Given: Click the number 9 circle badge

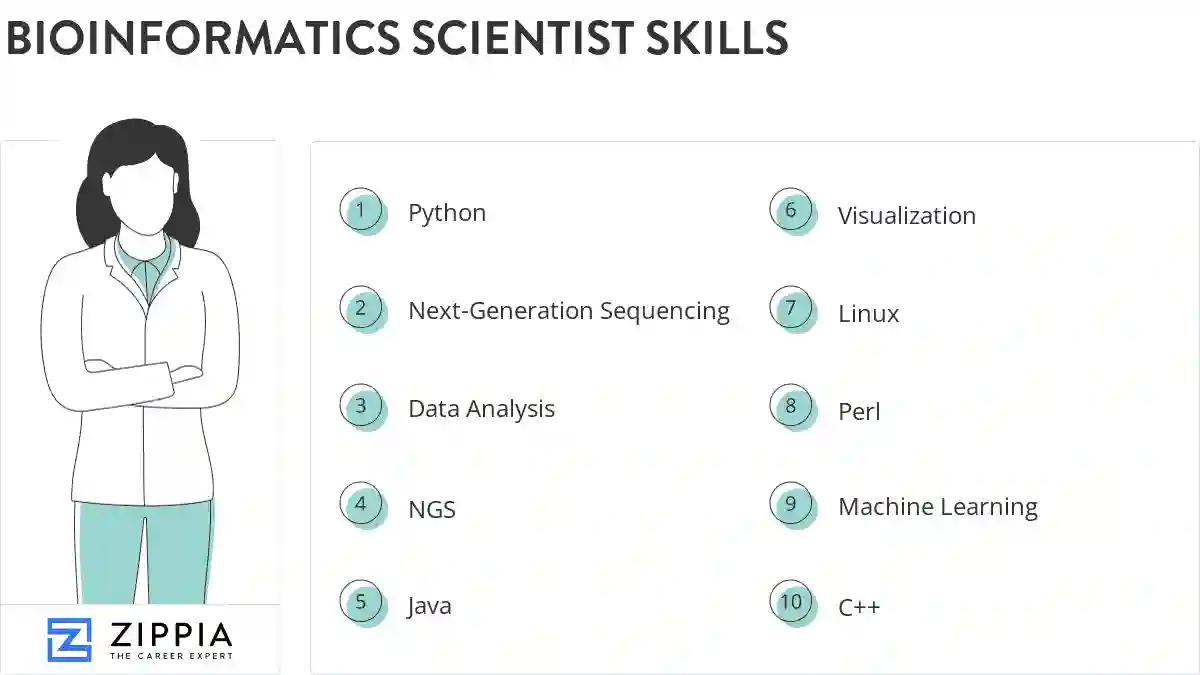Looking at the screenshot, I should click(x=791, y=505).
